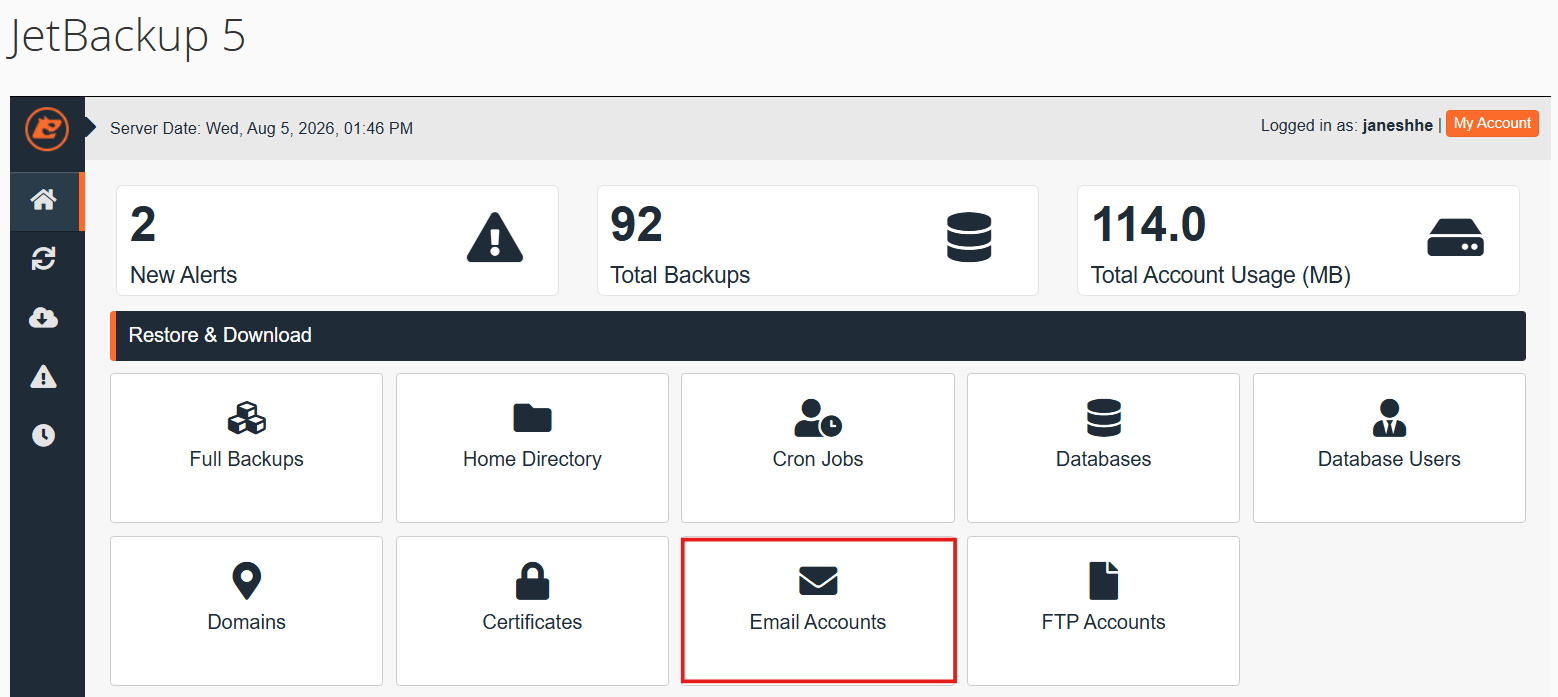Click the "114.0" usage value
The width and height of the screenshot is (1558, 697).
click(1148, 225)
